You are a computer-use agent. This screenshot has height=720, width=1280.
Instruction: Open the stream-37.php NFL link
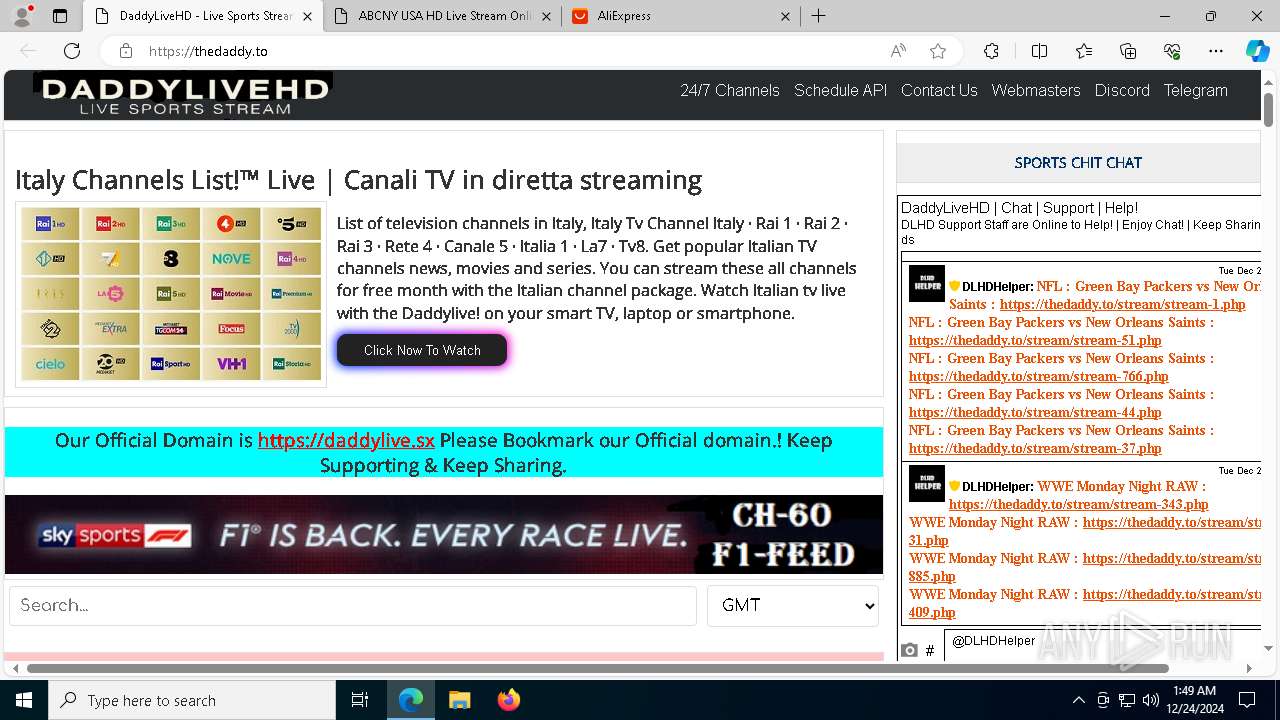pos(1035,448)
